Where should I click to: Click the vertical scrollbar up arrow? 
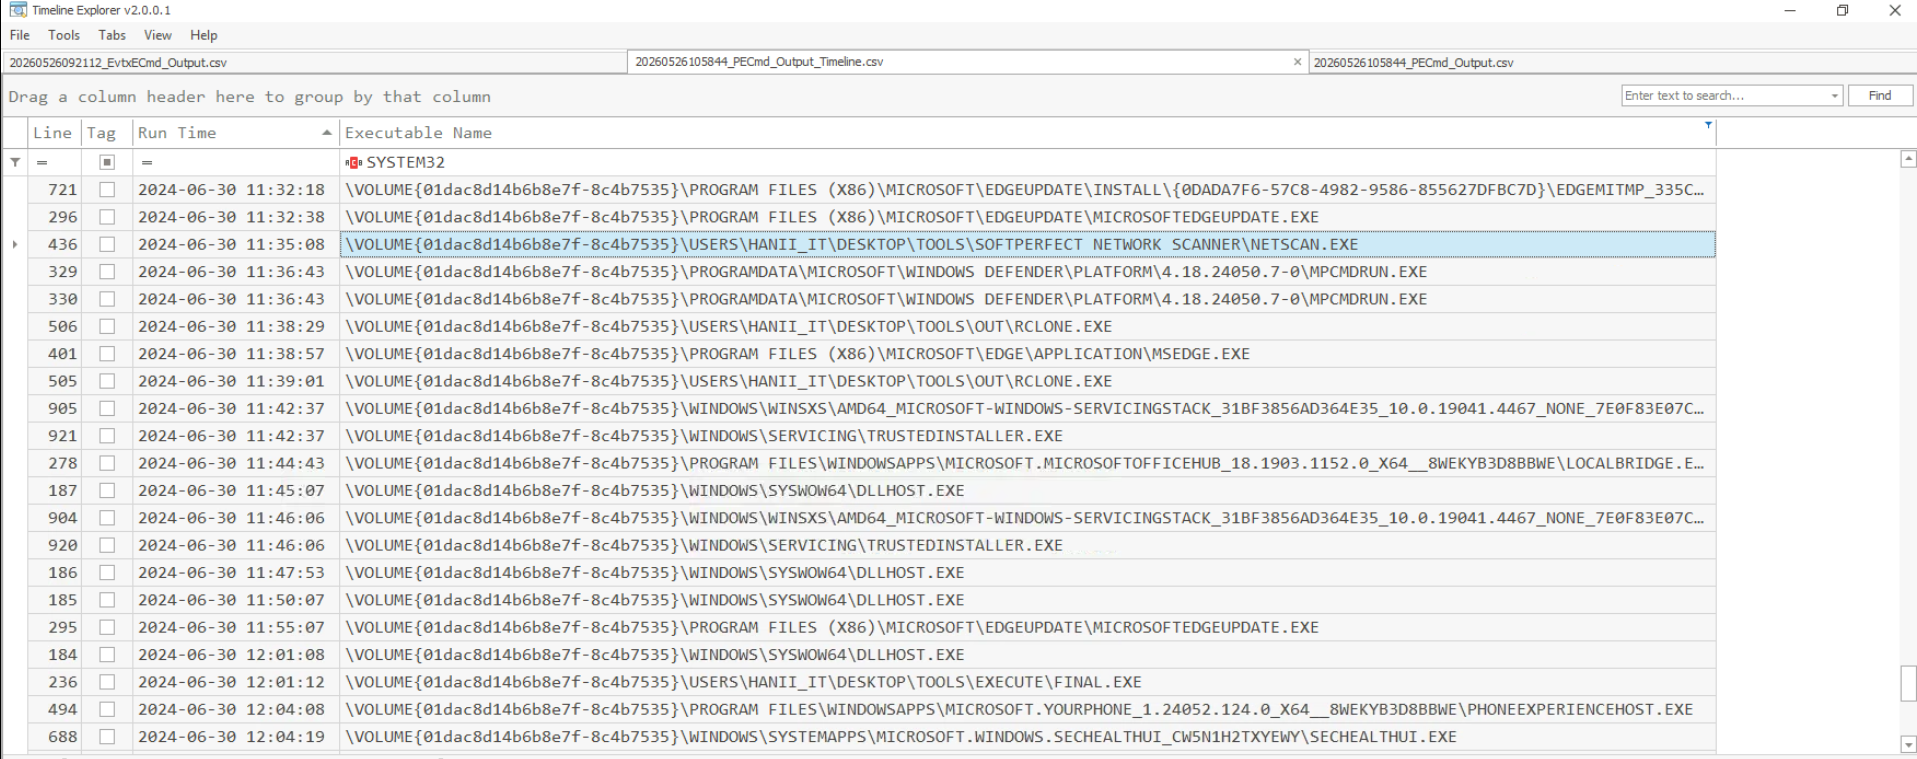(1908, 159)
